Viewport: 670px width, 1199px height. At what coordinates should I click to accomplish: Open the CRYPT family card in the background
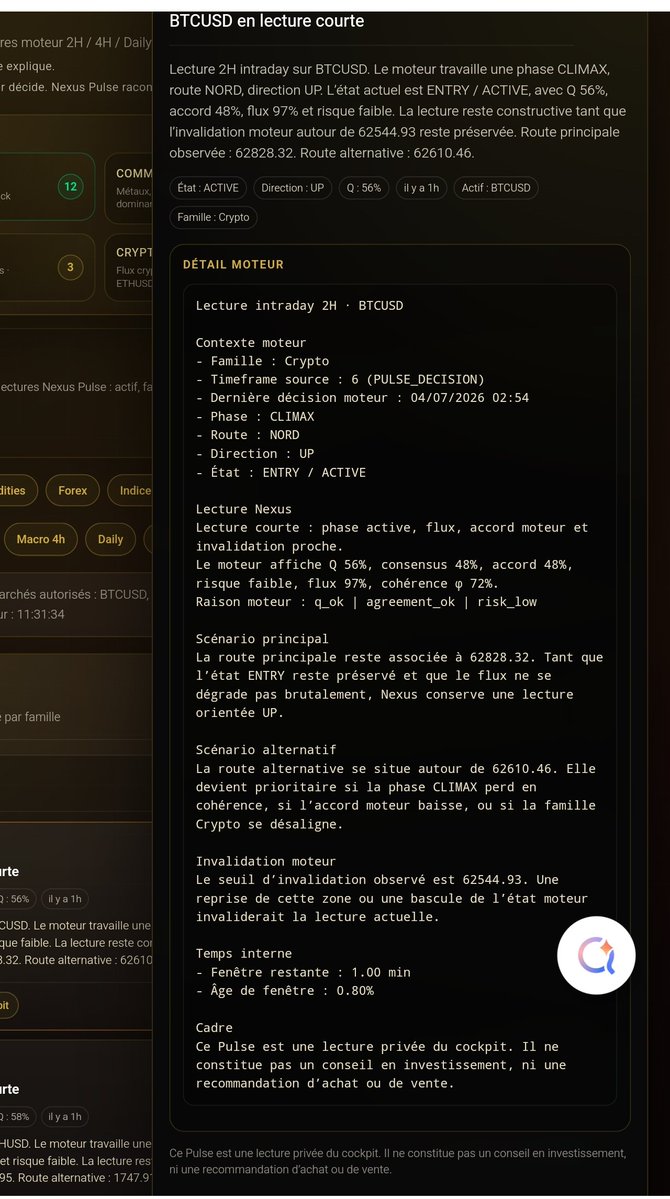pos(128,267)
